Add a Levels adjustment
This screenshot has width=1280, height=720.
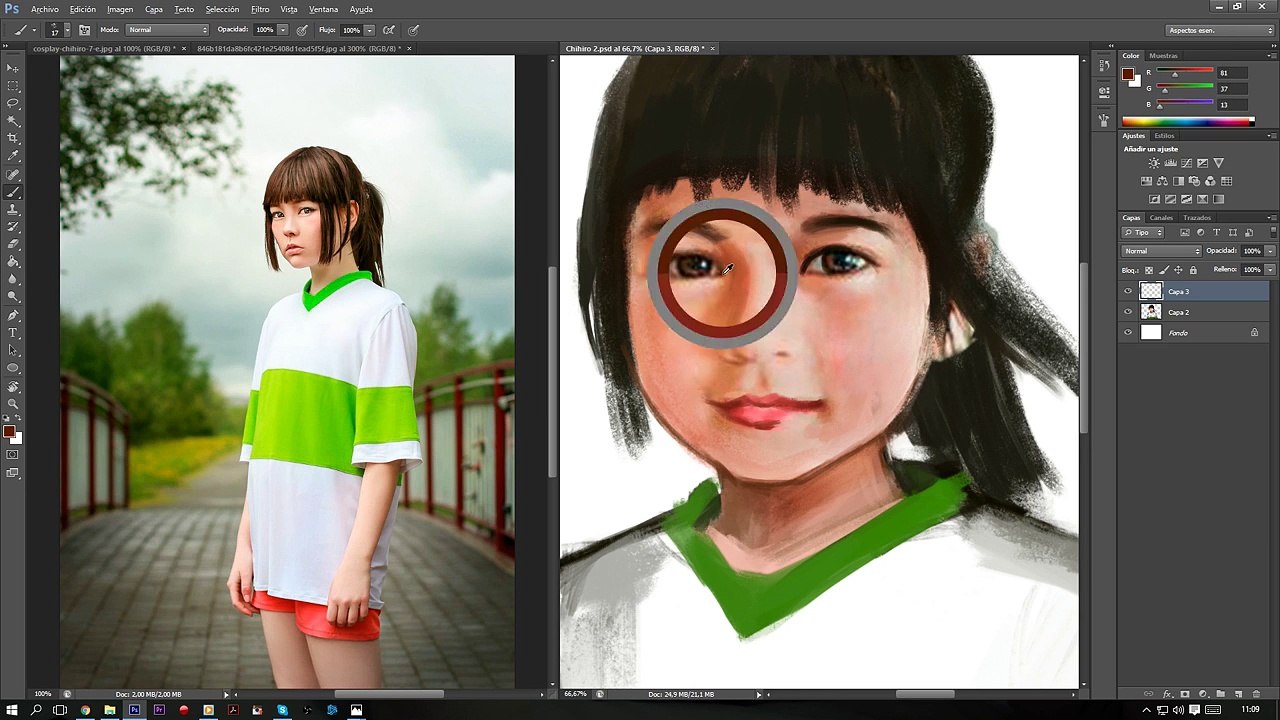pyautogui.click(x=1170, y=163)
